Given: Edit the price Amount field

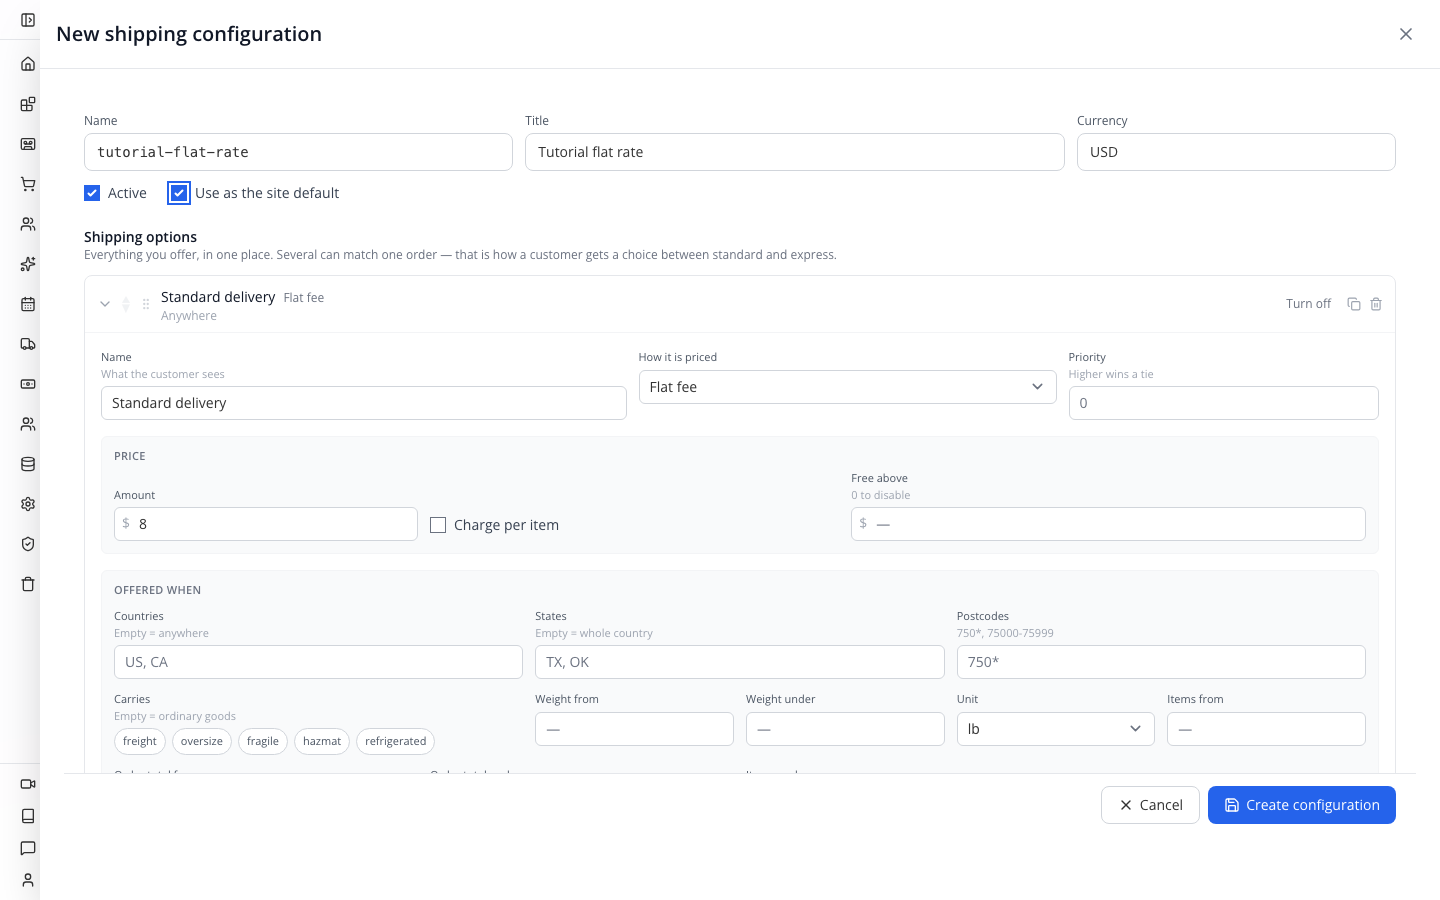Looking at the screenshot, I should coord(266,524).
